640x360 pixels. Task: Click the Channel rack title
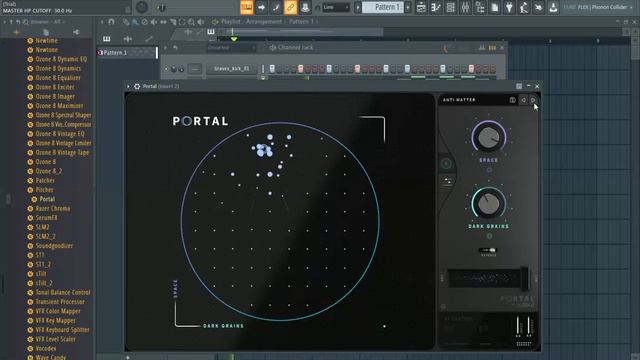pos(296,47)
